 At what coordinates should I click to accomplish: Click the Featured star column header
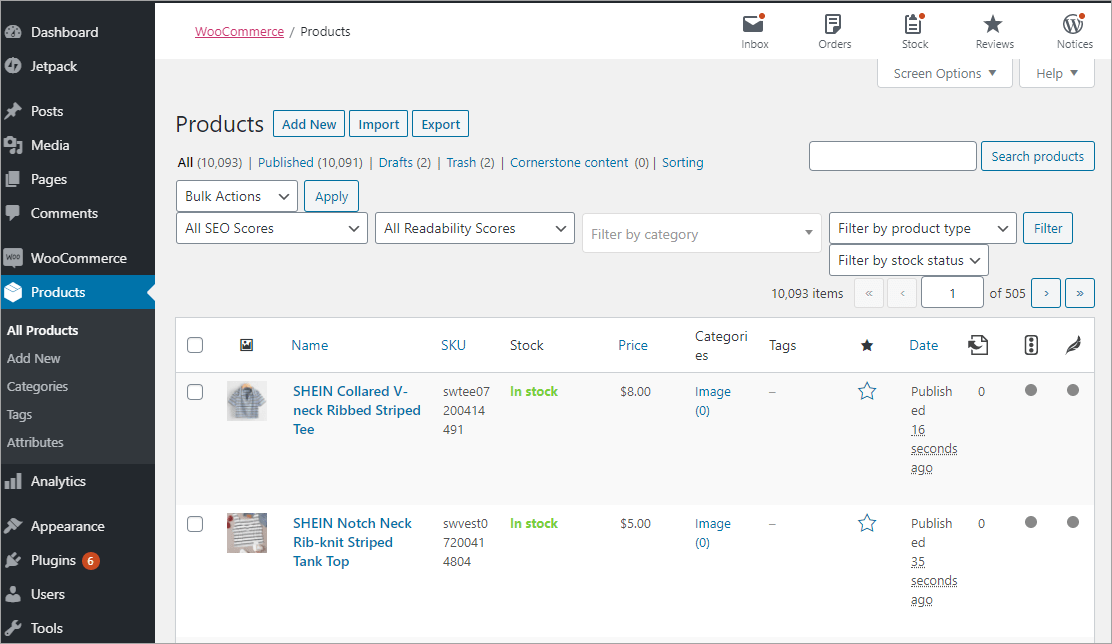point(867,345)
